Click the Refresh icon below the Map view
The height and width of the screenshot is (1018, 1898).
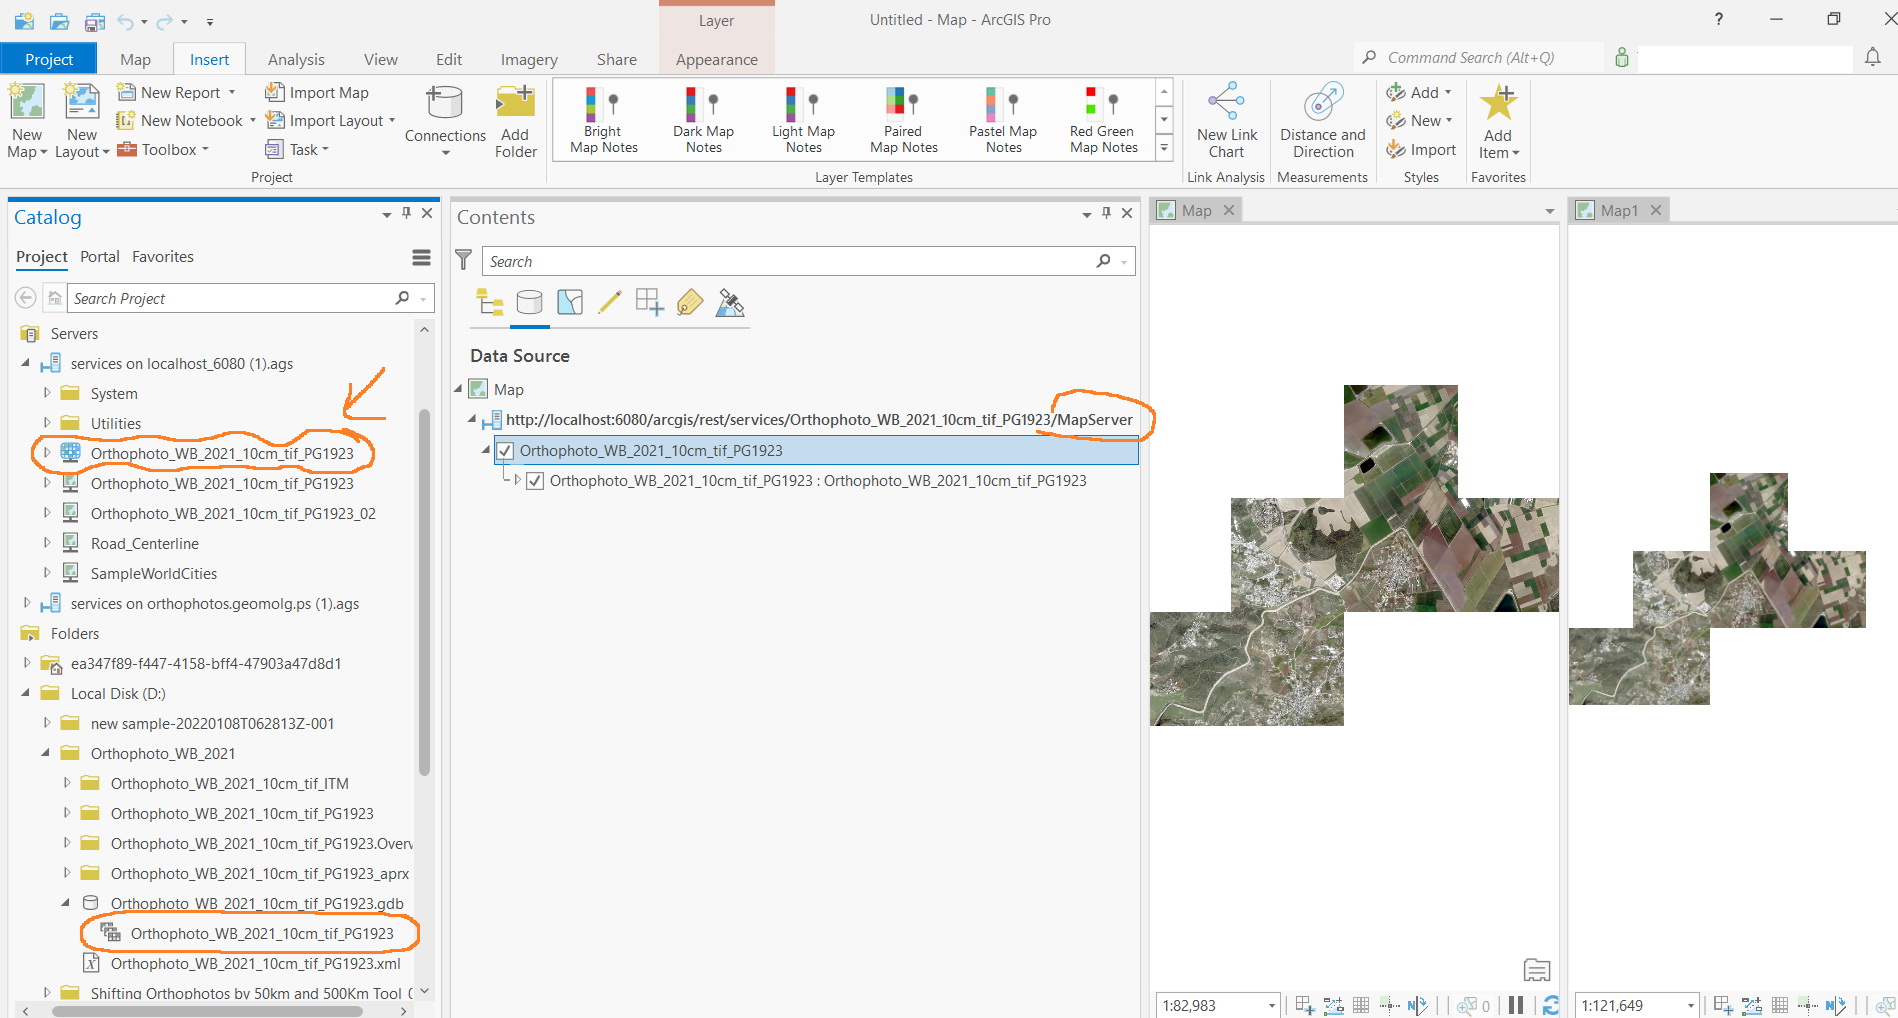(x=1552, y=1006)
